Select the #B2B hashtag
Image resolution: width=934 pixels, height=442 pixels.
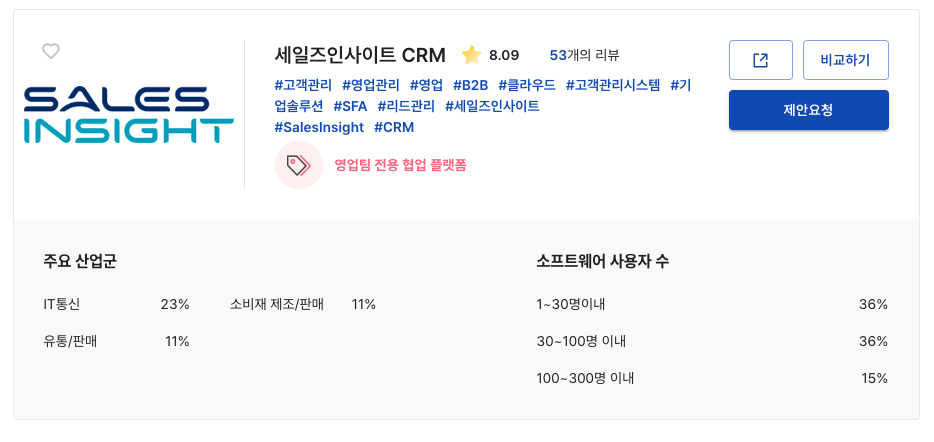[470, 85]
